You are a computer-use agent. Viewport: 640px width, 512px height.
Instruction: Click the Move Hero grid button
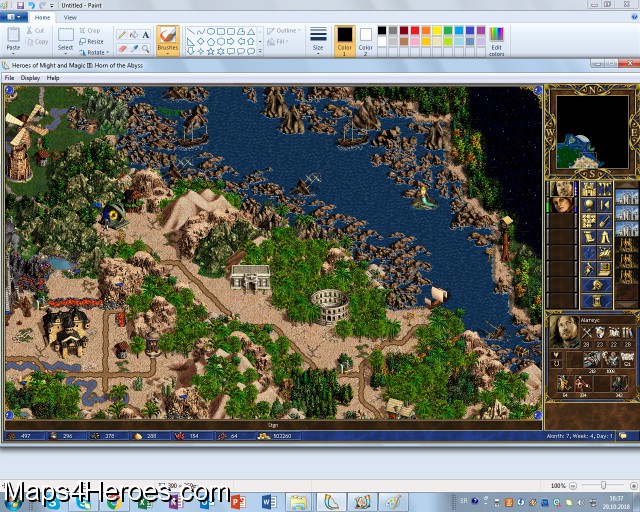589,221
